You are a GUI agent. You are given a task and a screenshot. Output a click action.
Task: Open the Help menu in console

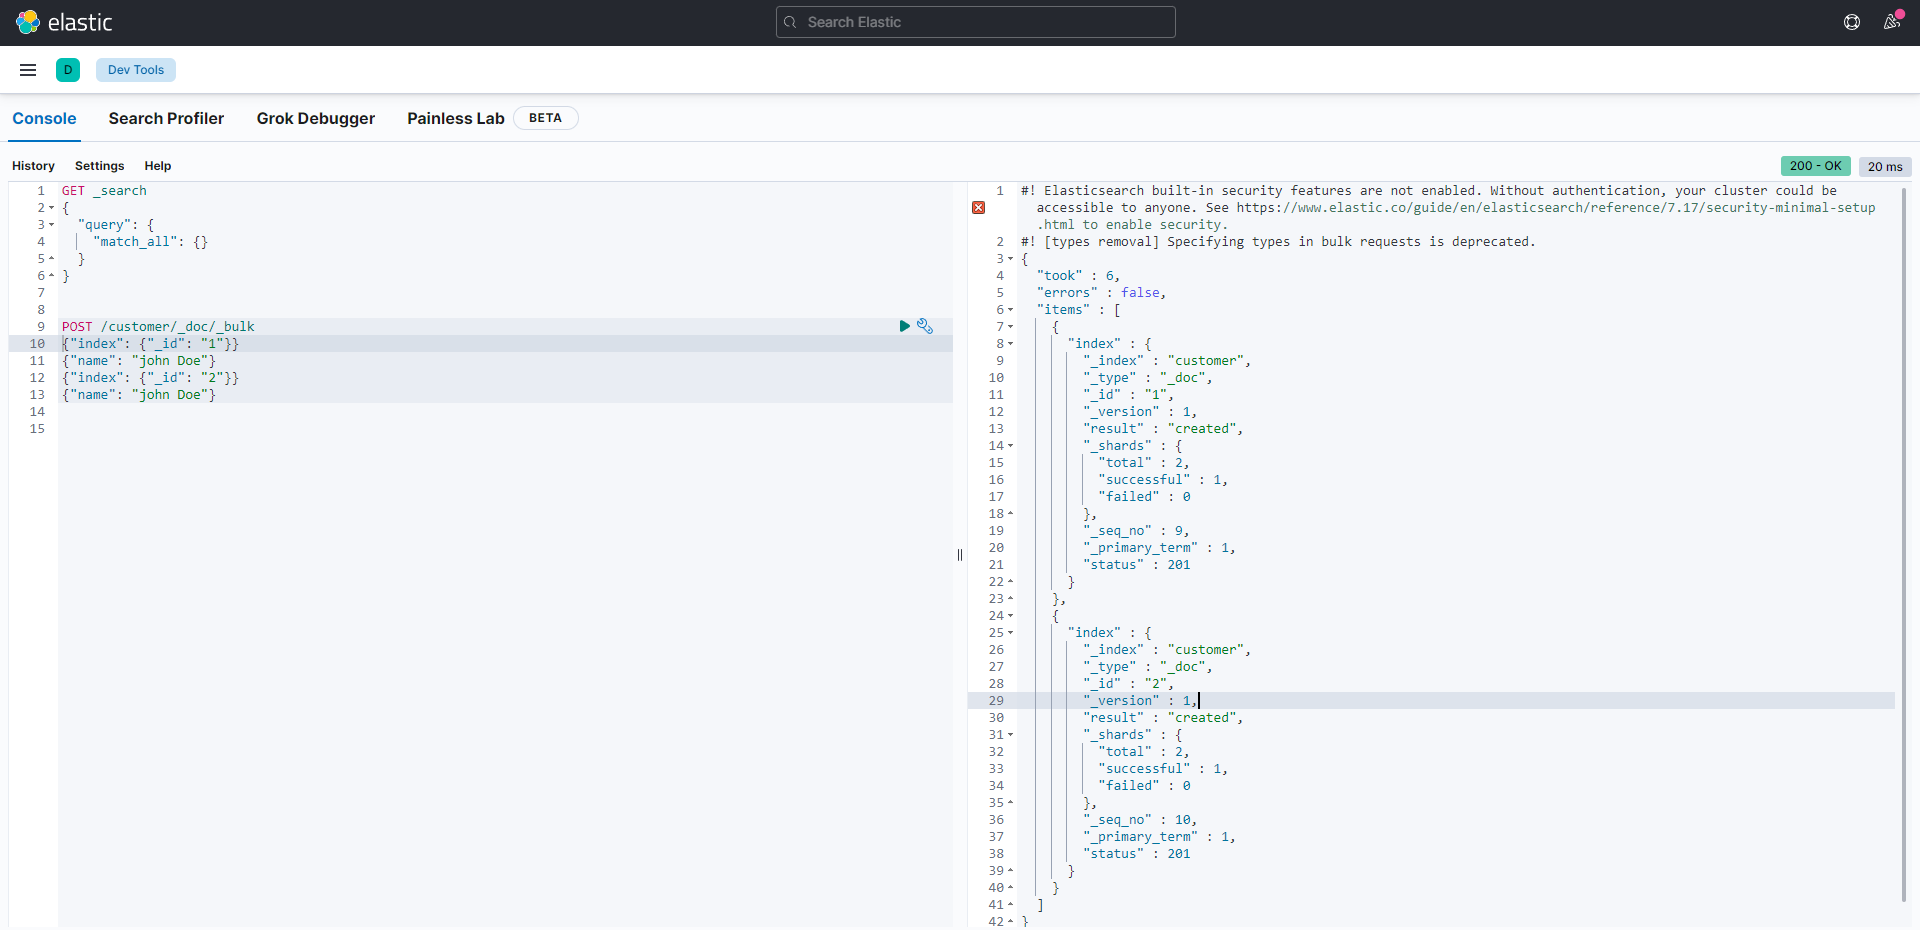click(158, 166)
